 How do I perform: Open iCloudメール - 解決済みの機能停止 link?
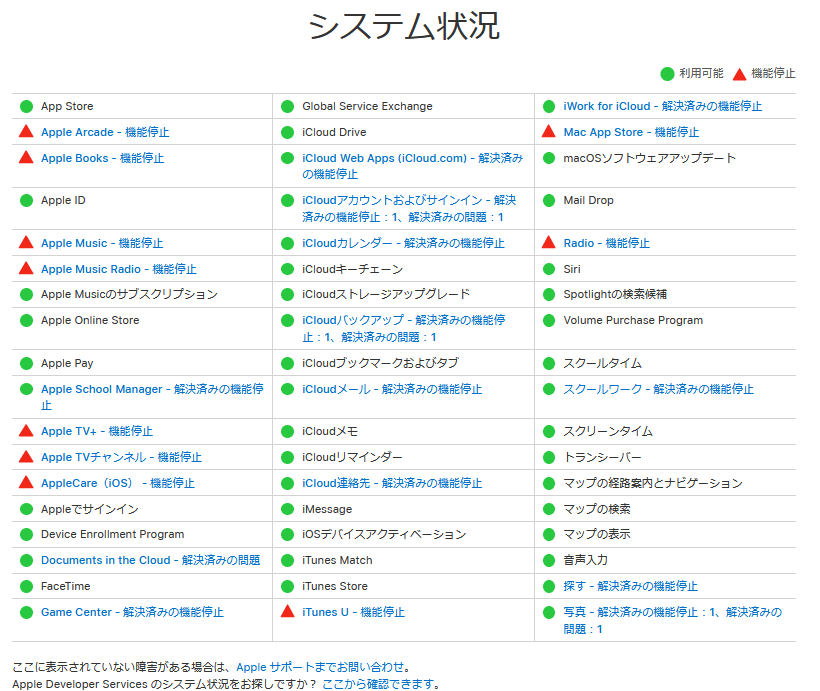(392, 389)
